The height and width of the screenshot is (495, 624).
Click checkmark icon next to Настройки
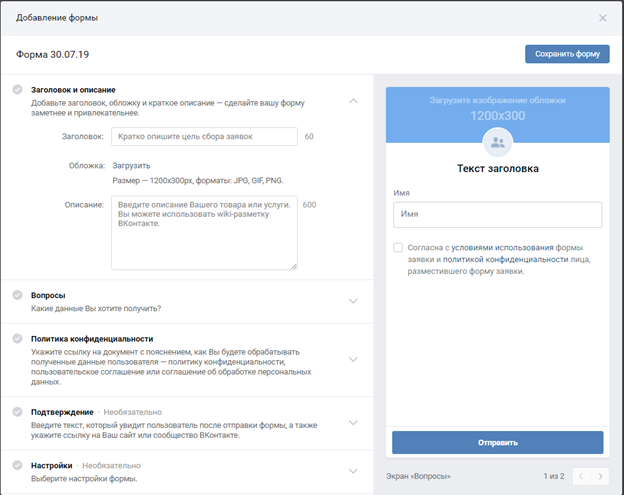18,465
